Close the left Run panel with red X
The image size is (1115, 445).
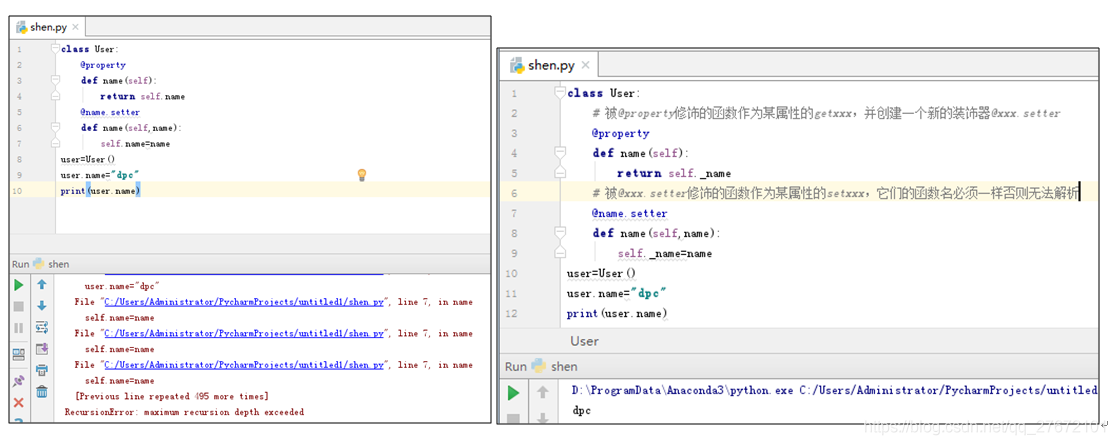tap(18, 403)
